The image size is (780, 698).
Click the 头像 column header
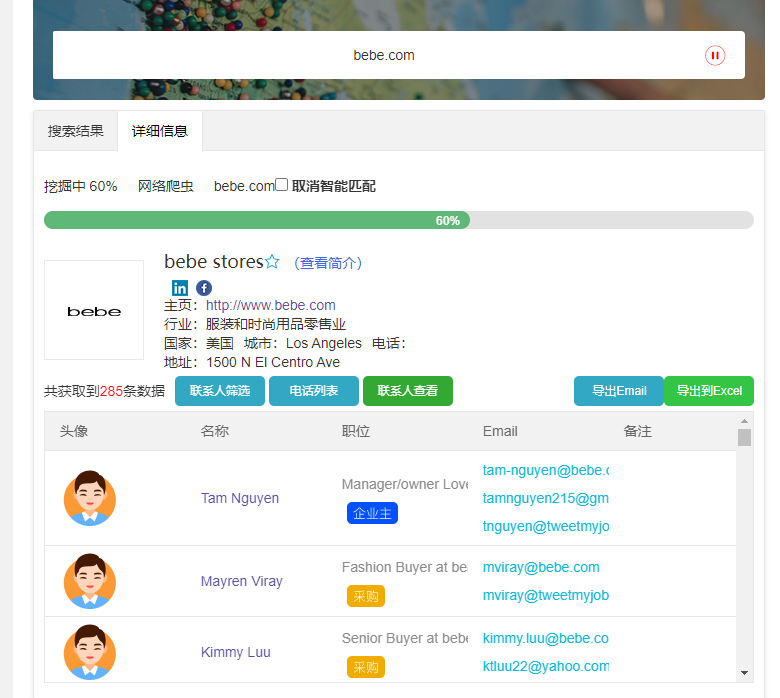[74, 431]
